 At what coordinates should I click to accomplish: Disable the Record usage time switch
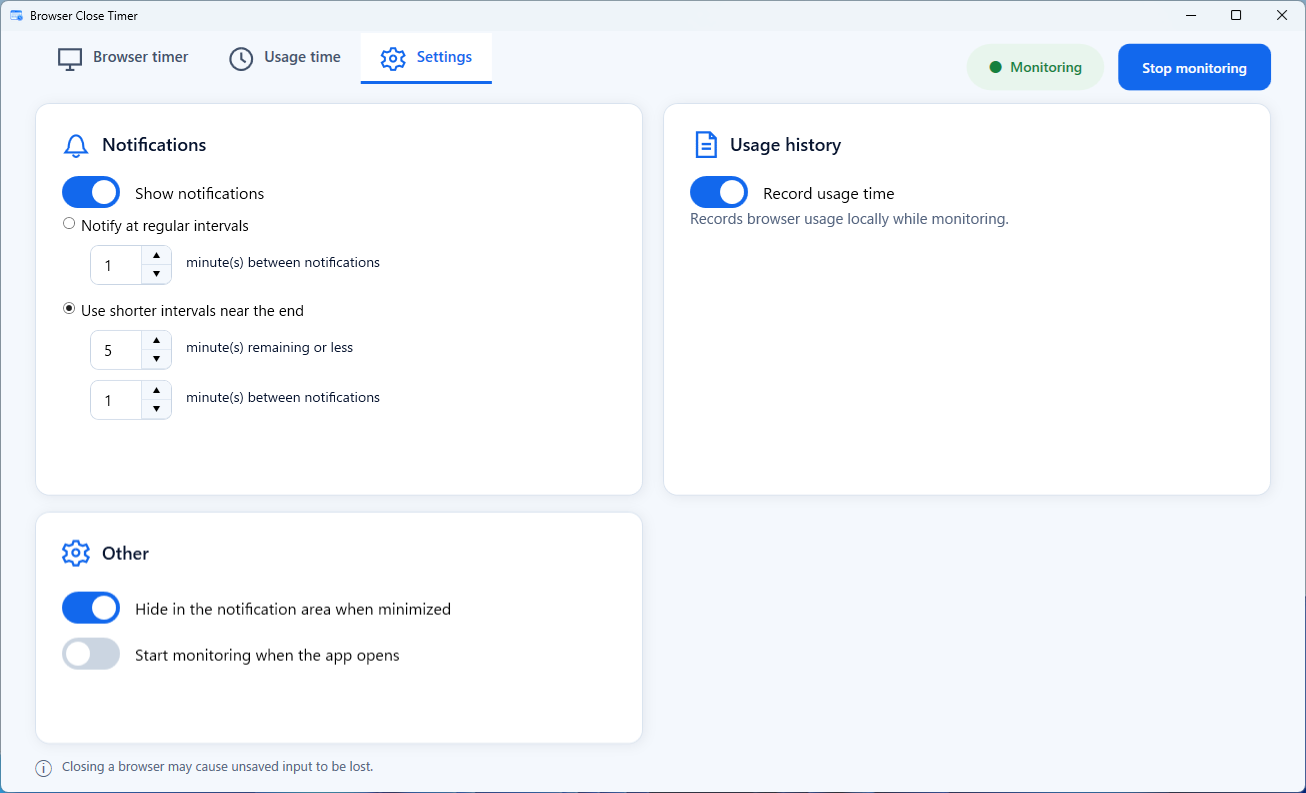719,192
